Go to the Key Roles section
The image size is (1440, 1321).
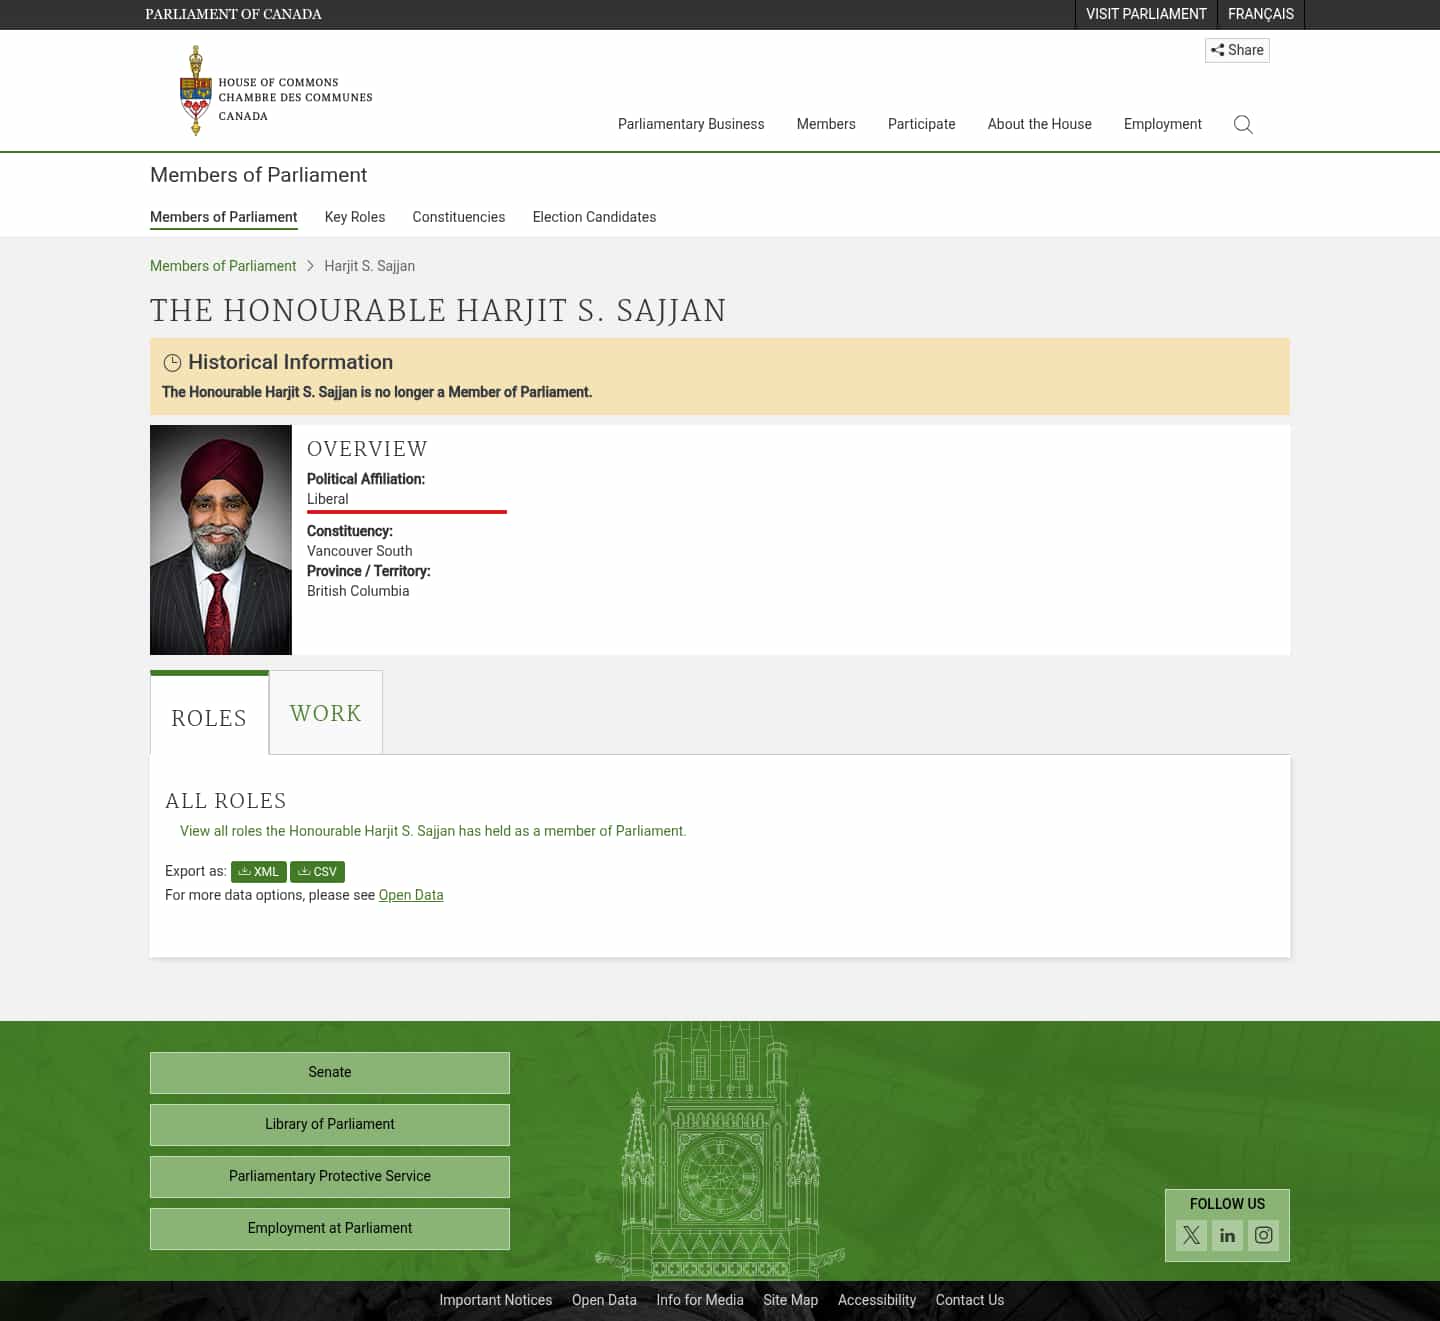[x=354, y=217]
